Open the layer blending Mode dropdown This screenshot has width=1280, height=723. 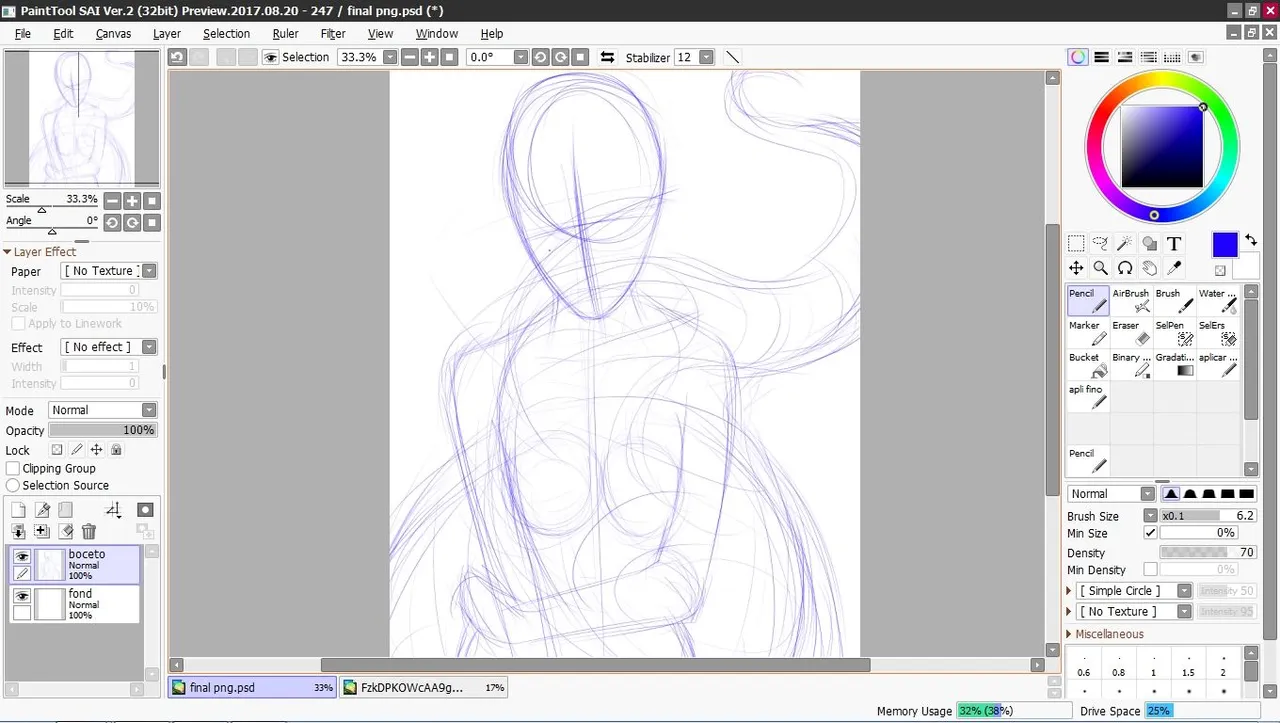click(102, 410)
